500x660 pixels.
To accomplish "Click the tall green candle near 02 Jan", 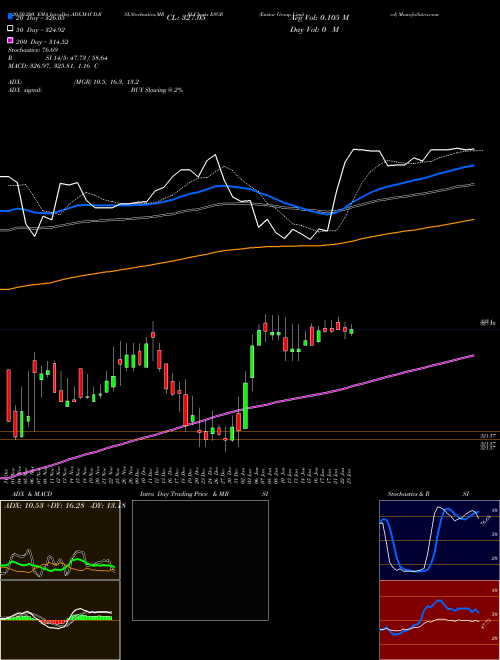I will click(x=245, y=406).
